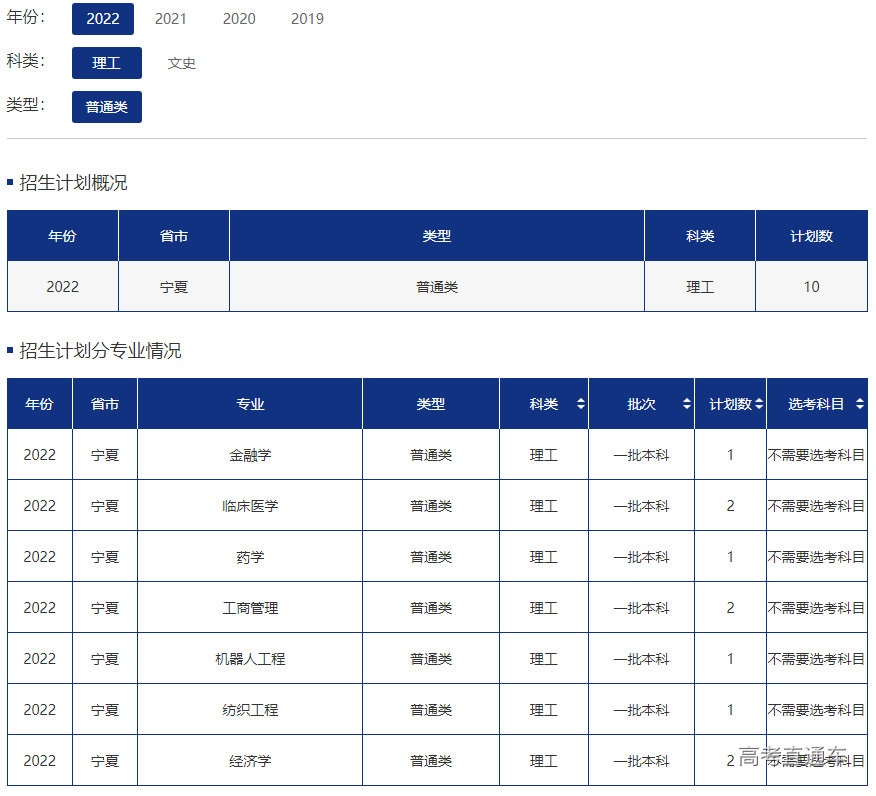Select the 2022 year filter

[102, 19]
